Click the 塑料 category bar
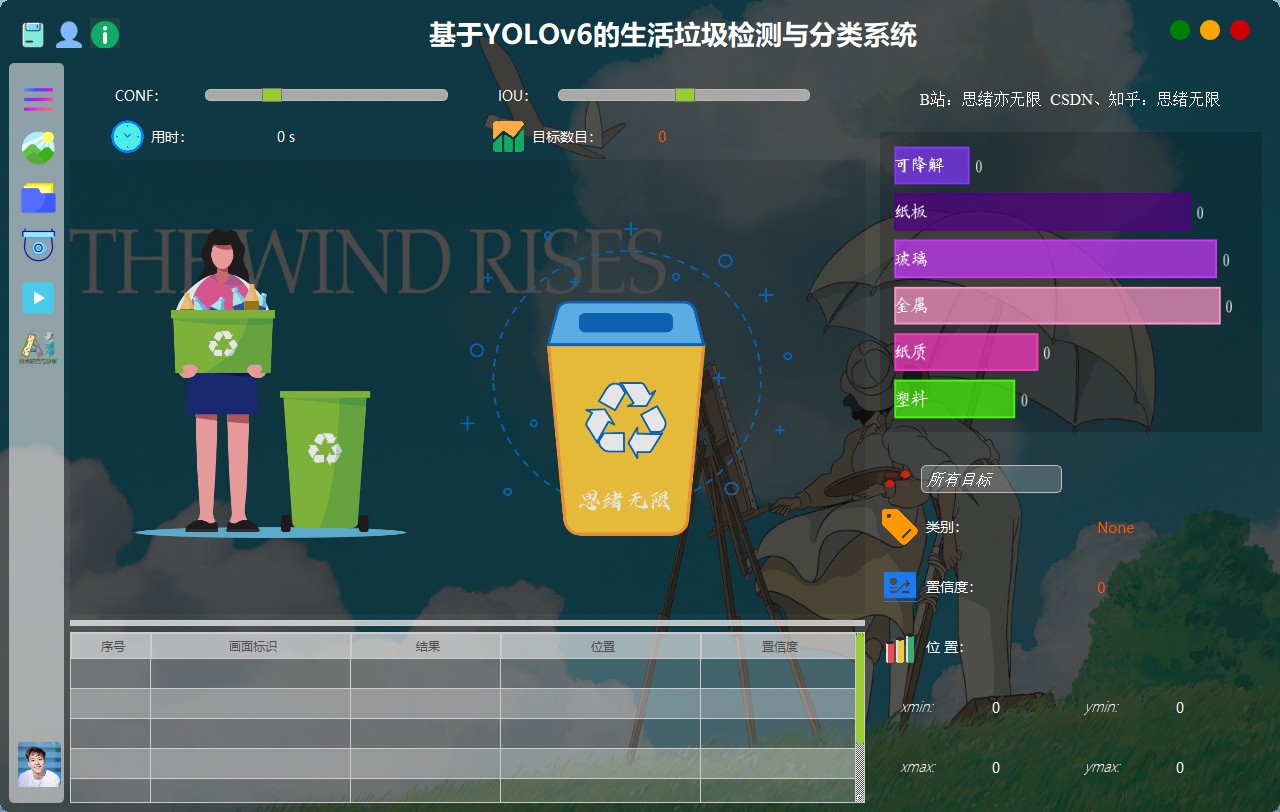 (x=954, y=398)
